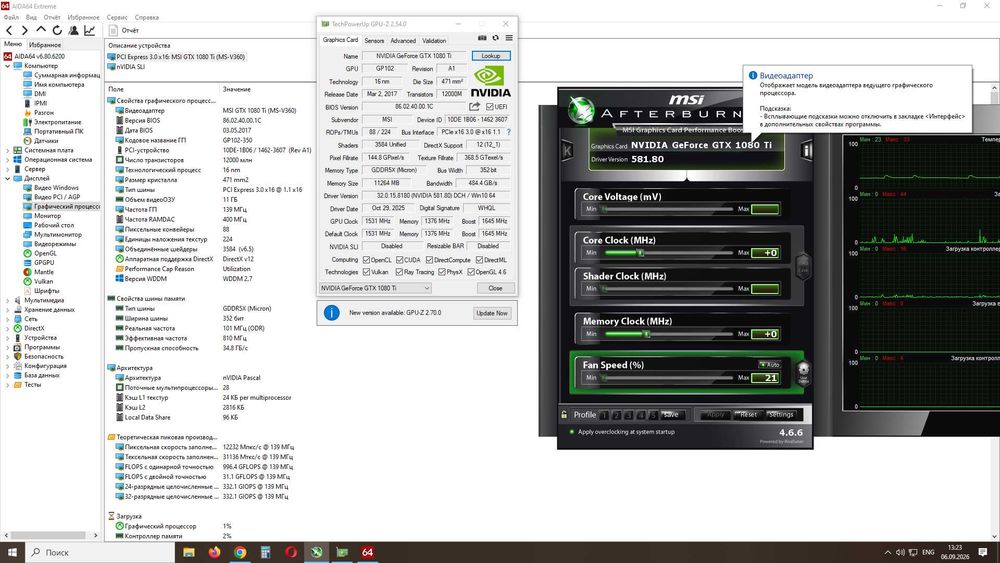Click Afterburner user define fan icon
1000x563 pixels.
point(804,371)
